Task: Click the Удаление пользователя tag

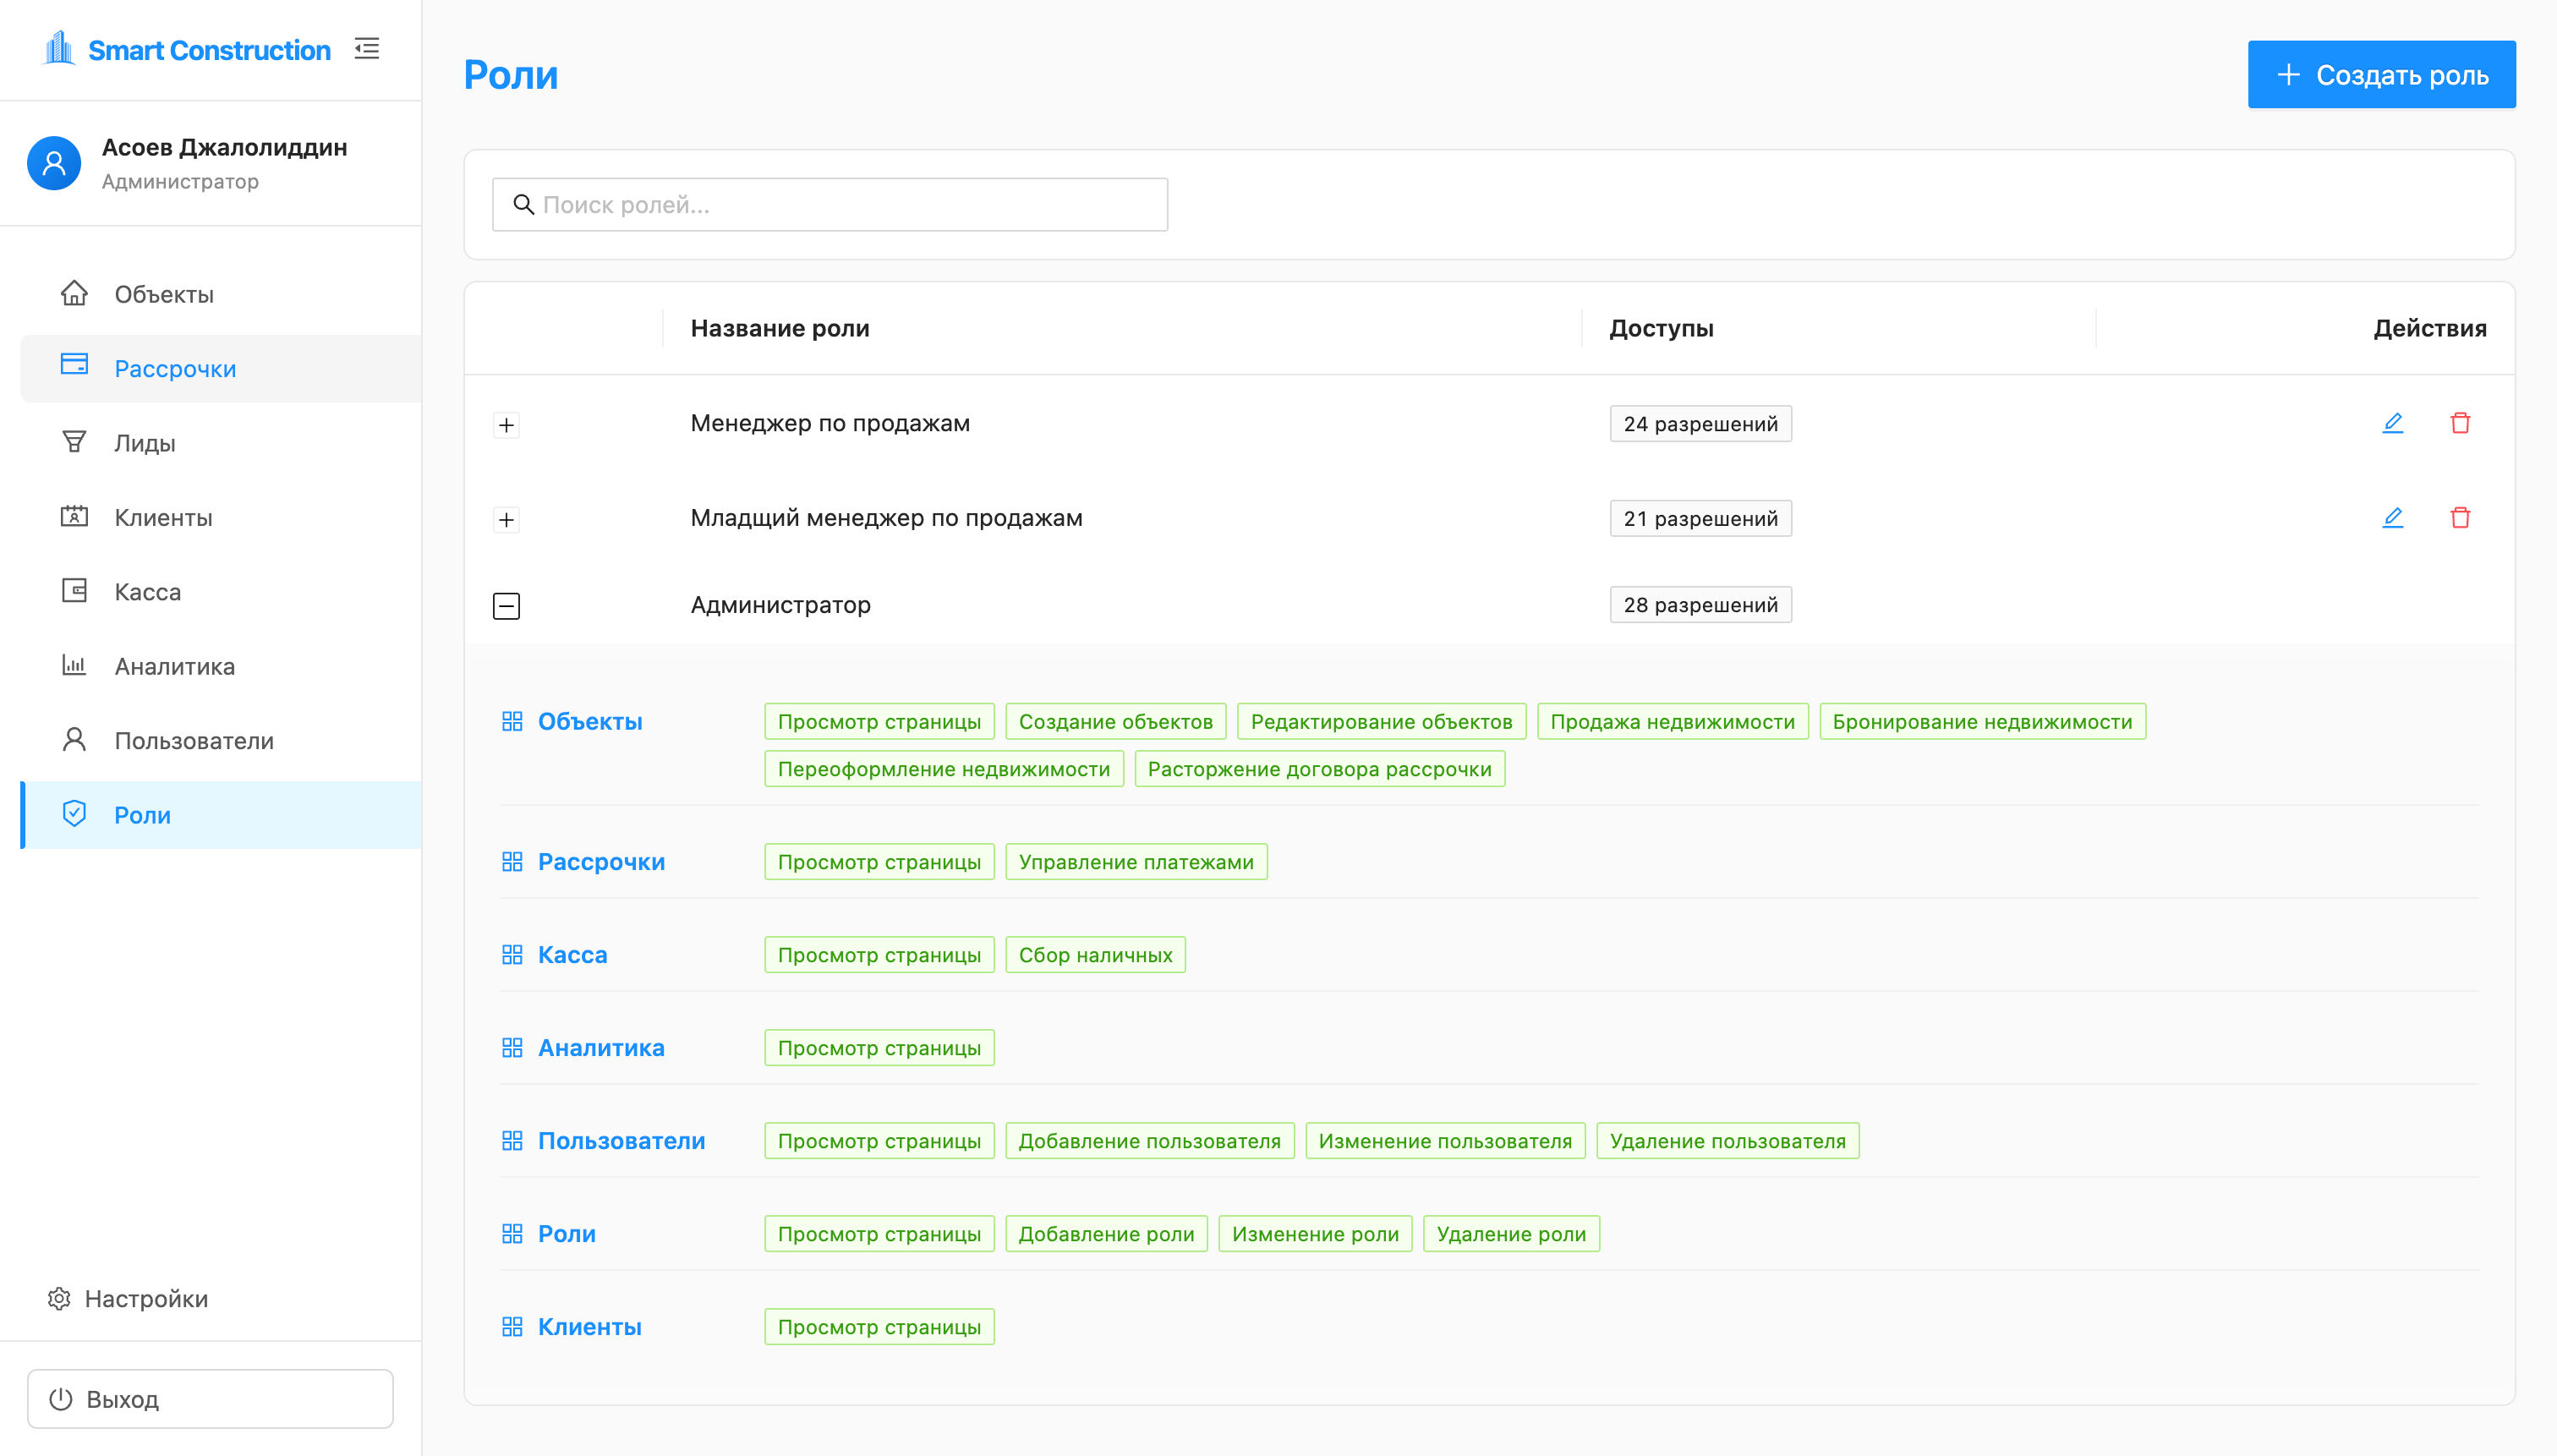Action: [1727, 1141]
